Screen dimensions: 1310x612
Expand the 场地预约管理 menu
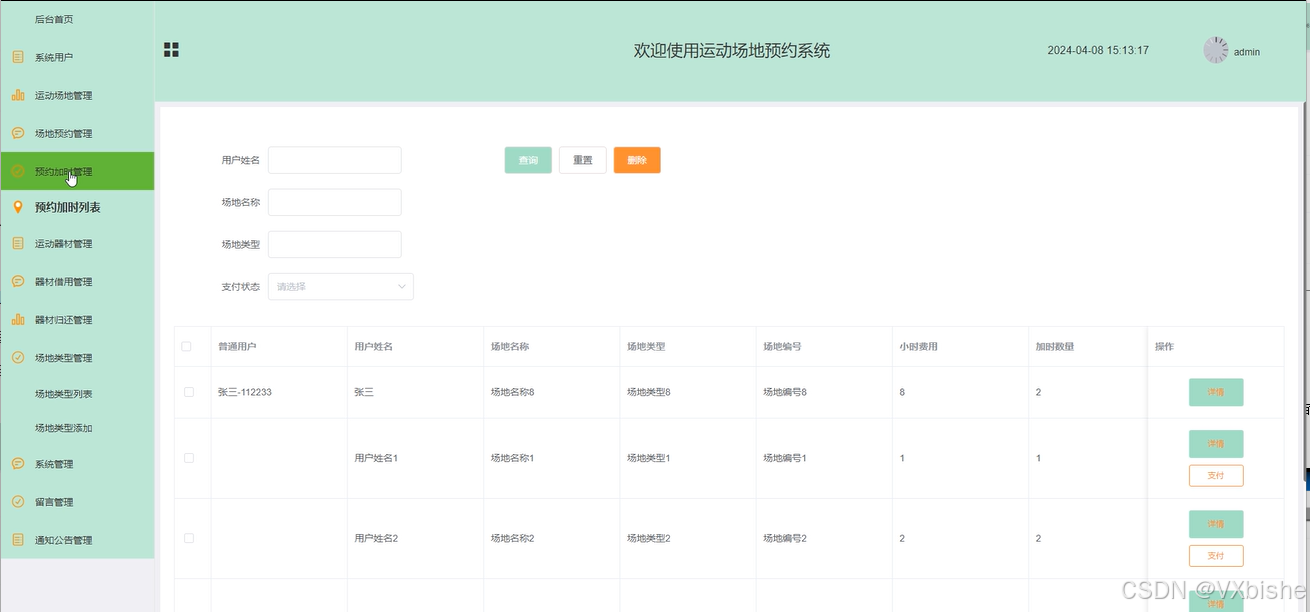(x=77, y=133)
